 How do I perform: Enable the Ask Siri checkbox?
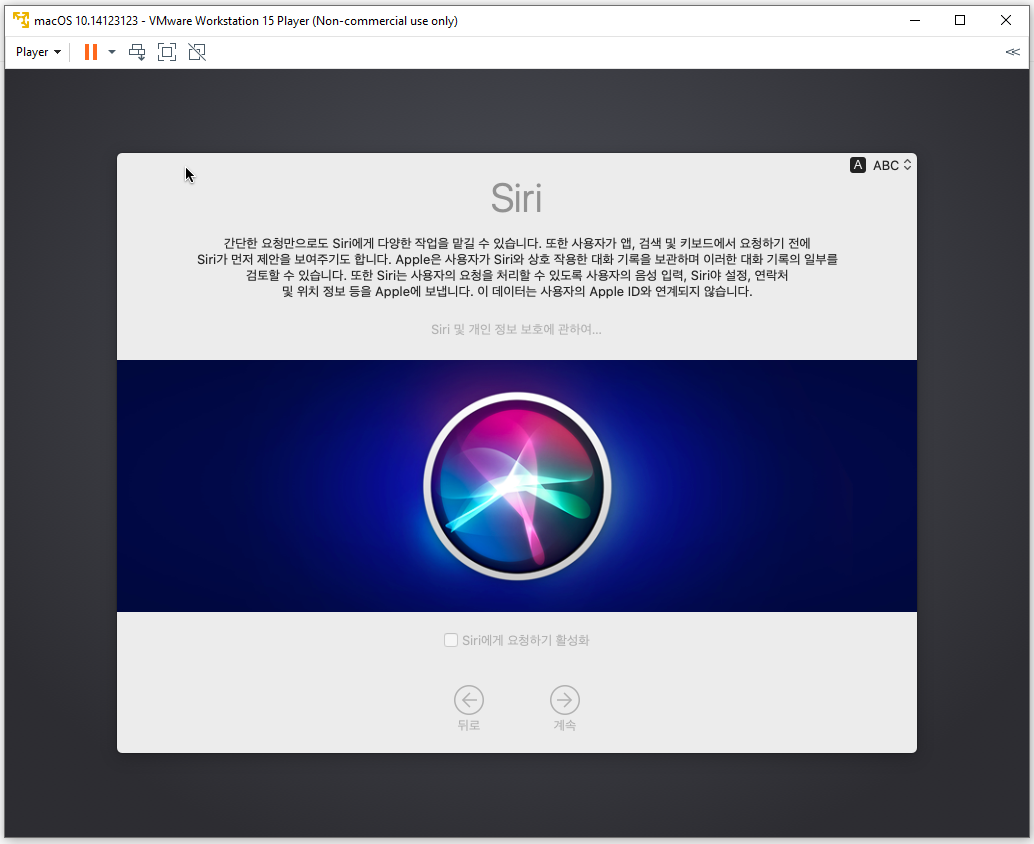(451, 640)
